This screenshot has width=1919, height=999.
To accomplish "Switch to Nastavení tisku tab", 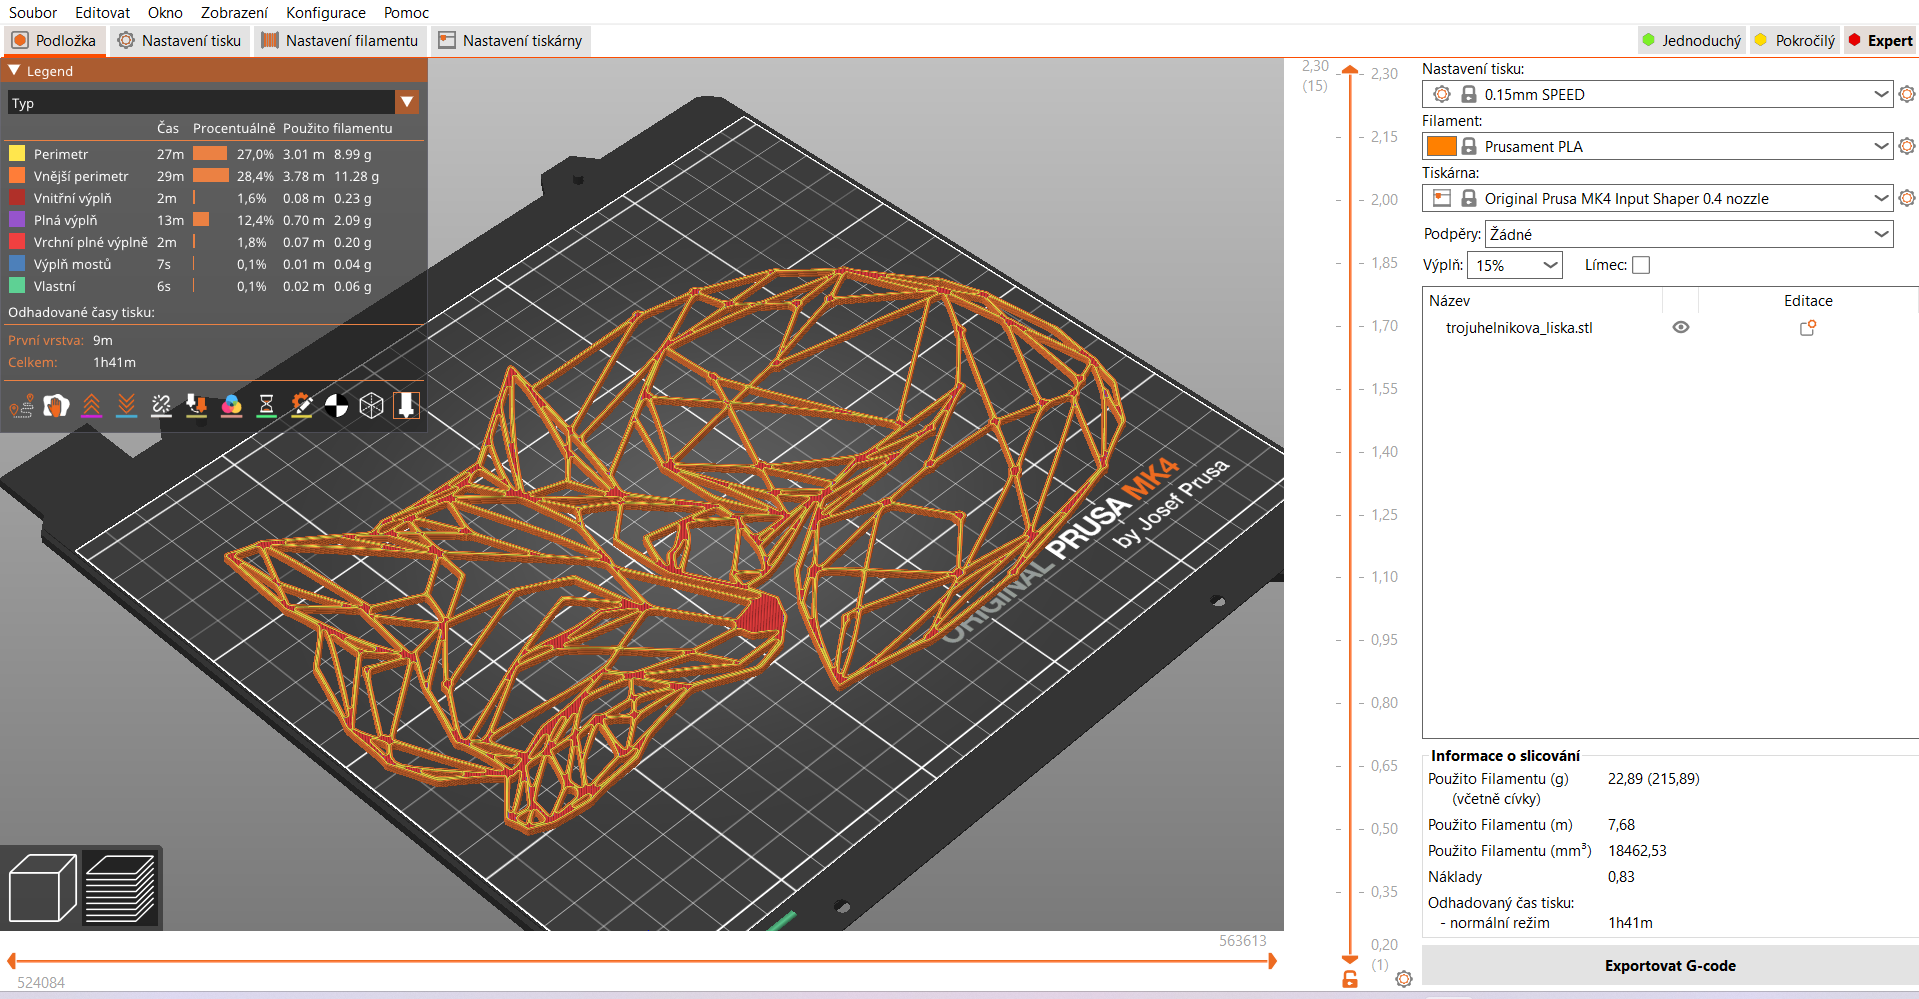I will pos(180,41).
